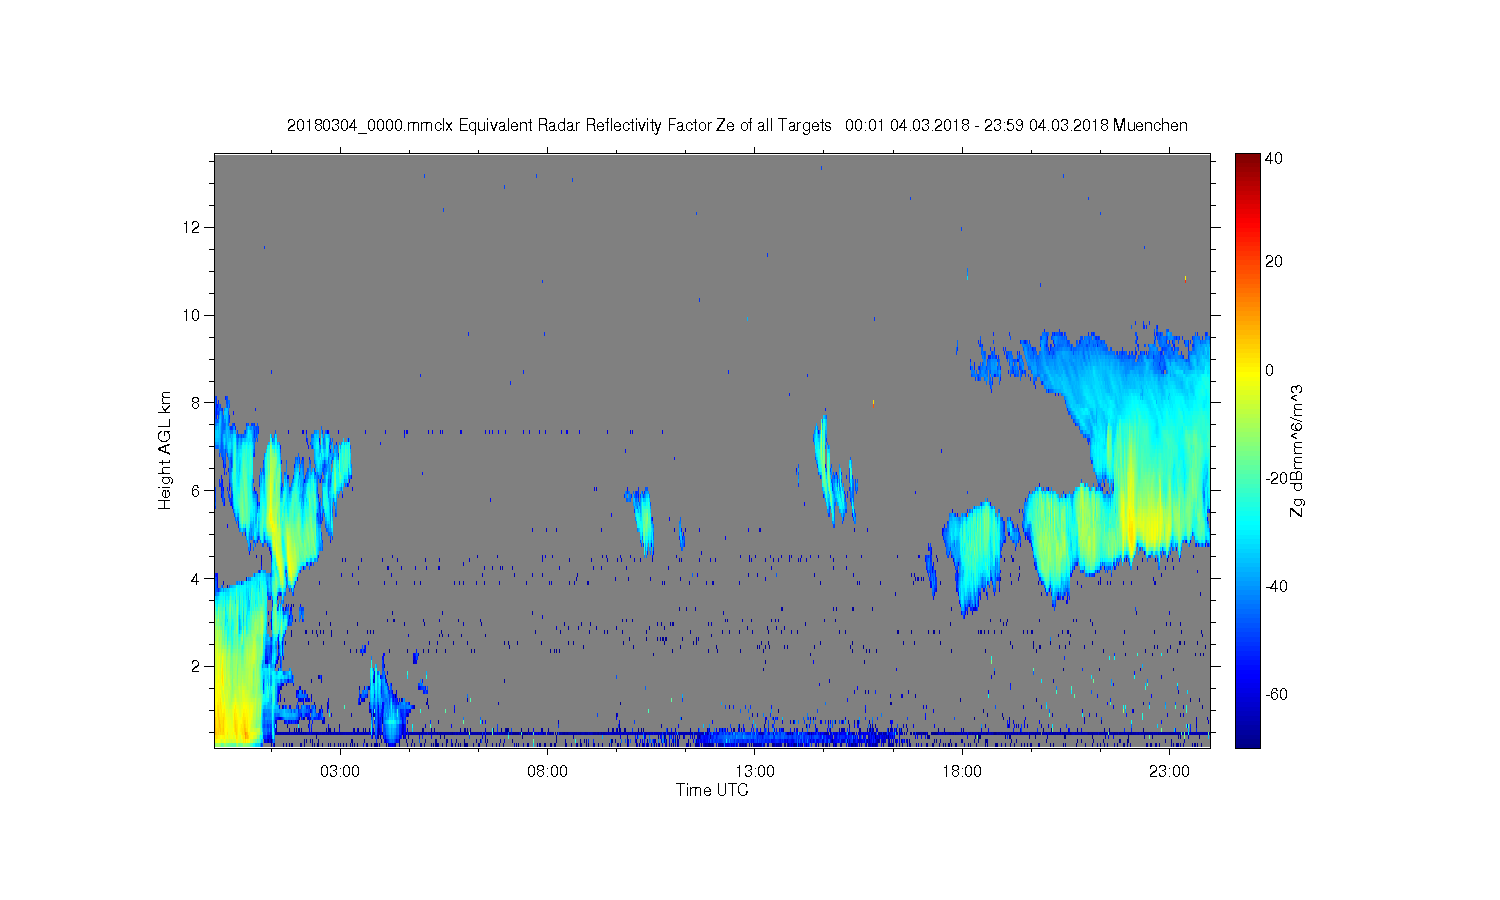Viewport: 1500px width, 900px height.
Task: Click the 08:00 time tick label
Action: (548, 772)
